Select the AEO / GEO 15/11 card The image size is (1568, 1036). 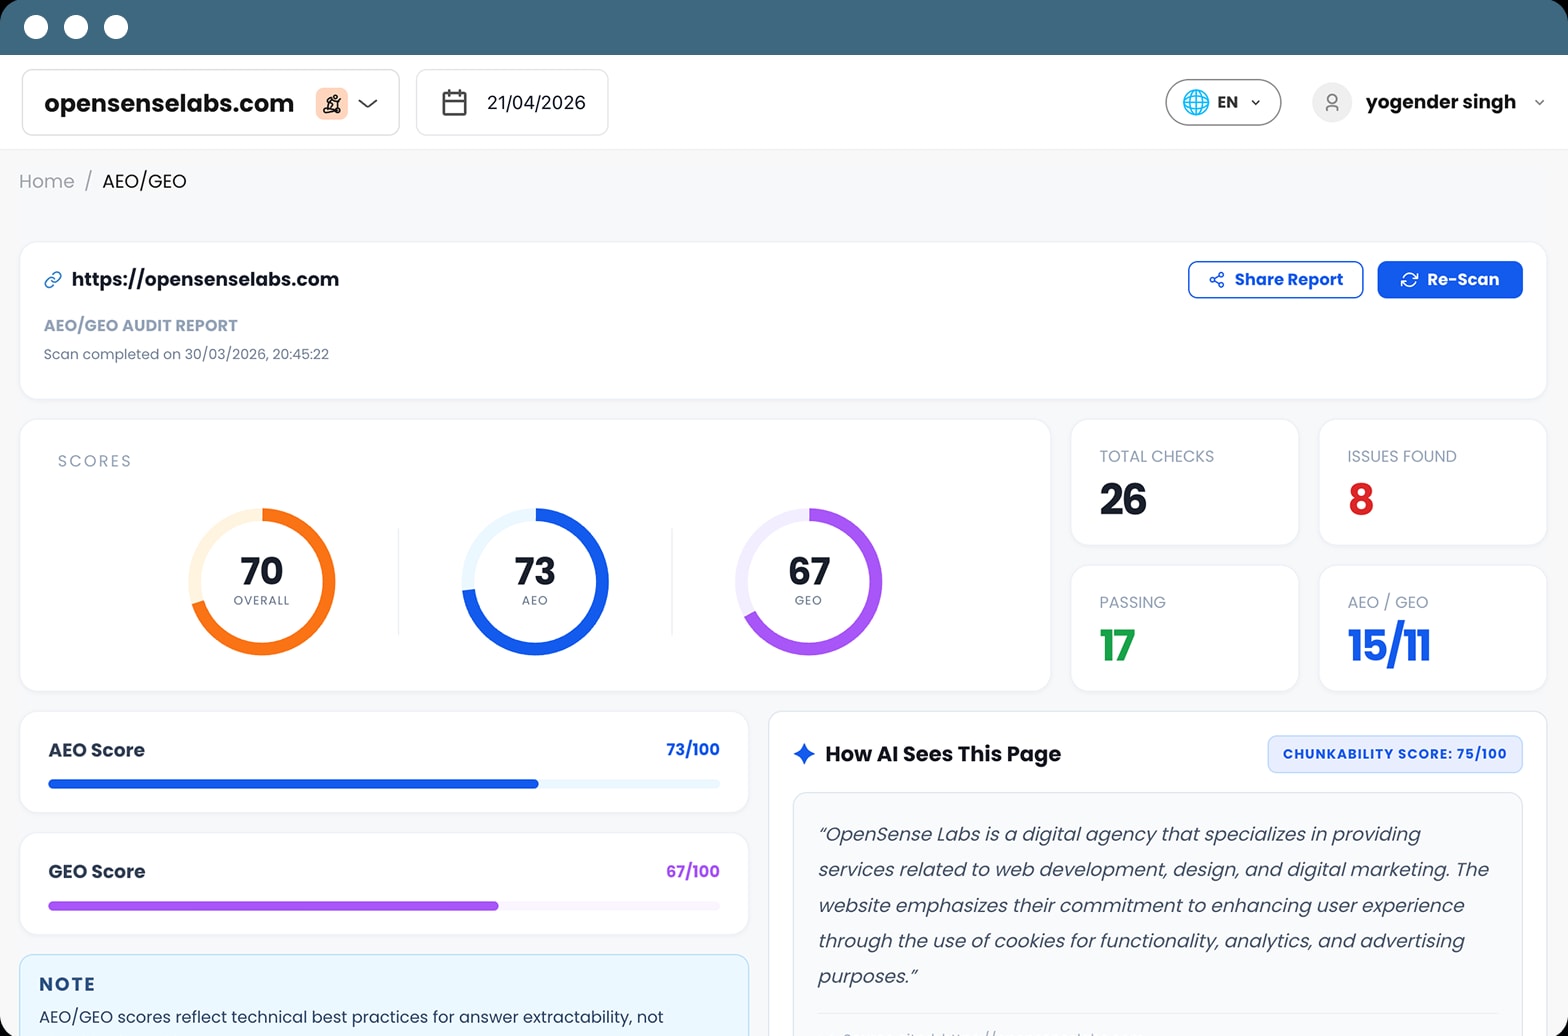pyautogui.click(x=1433, y=628)
